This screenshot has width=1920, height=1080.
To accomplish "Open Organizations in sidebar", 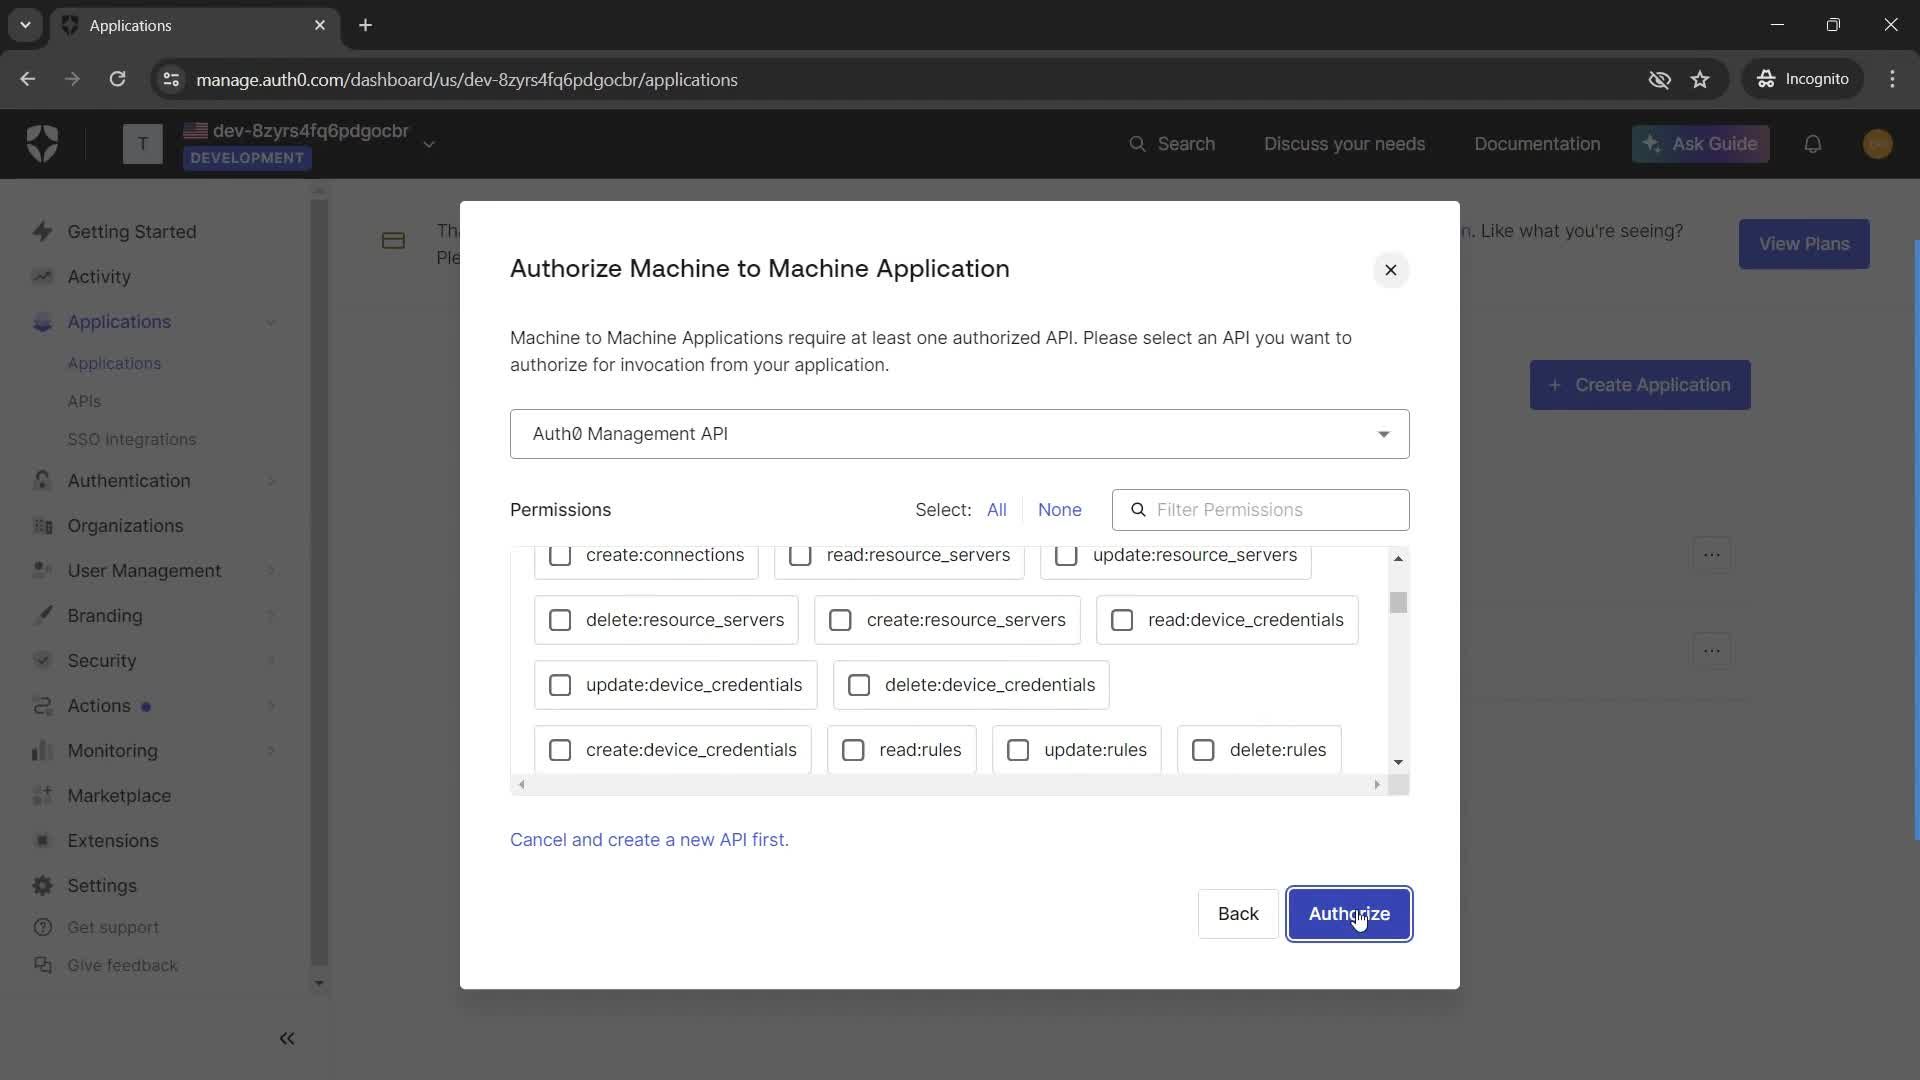I will click(x=125, y=526).
